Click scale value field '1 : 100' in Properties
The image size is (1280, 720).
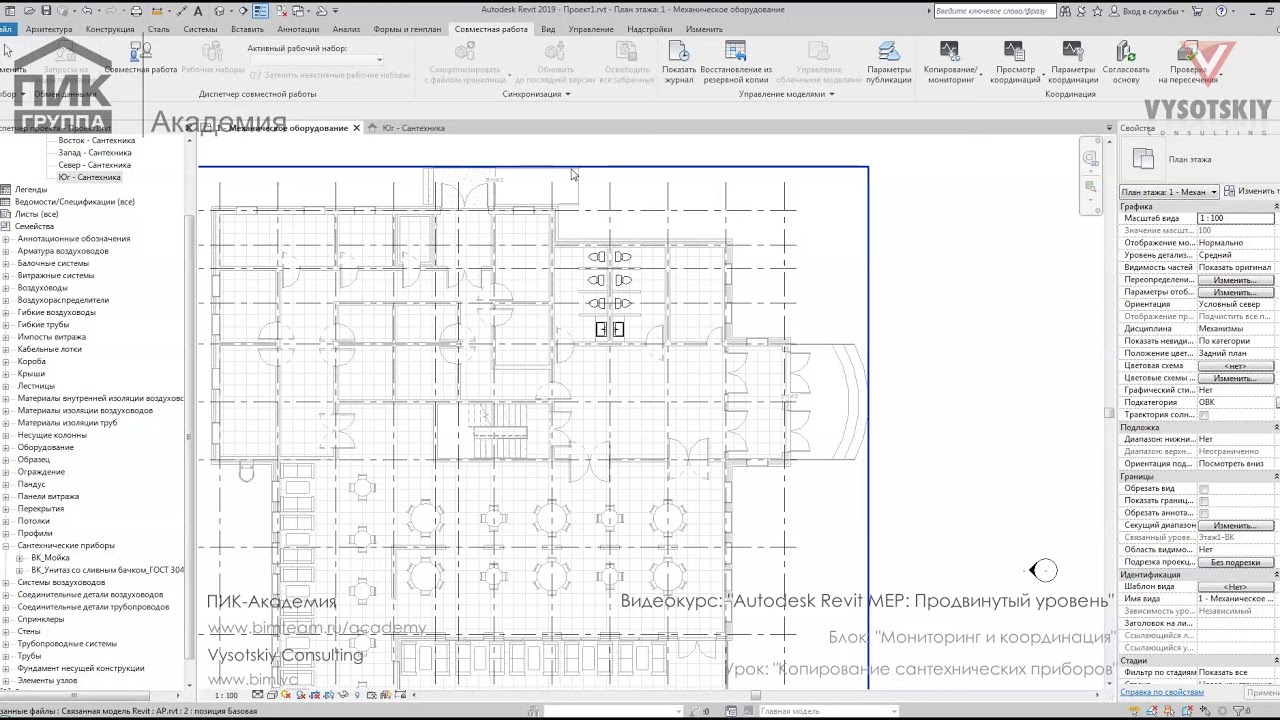click(x=1236, y=218)
